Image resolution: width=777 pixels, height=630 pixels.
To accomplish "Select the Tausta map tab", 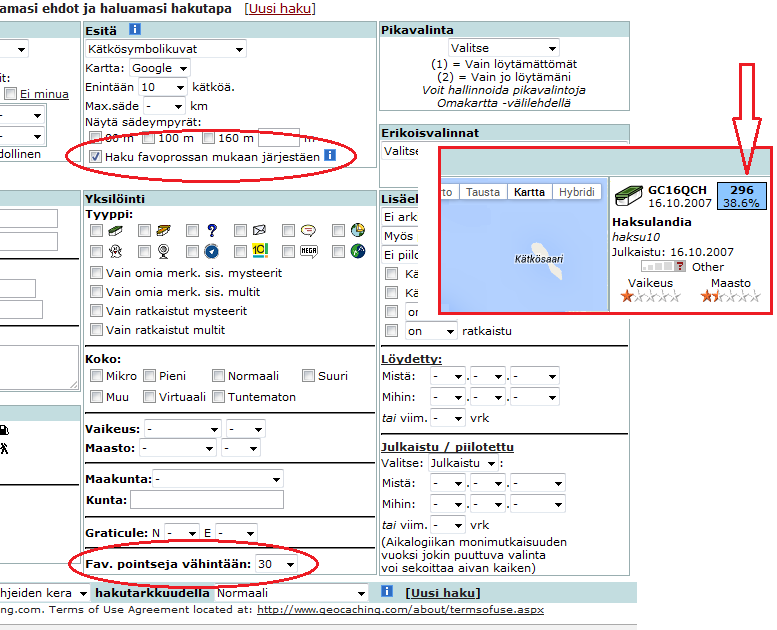I will coord(483,192).
